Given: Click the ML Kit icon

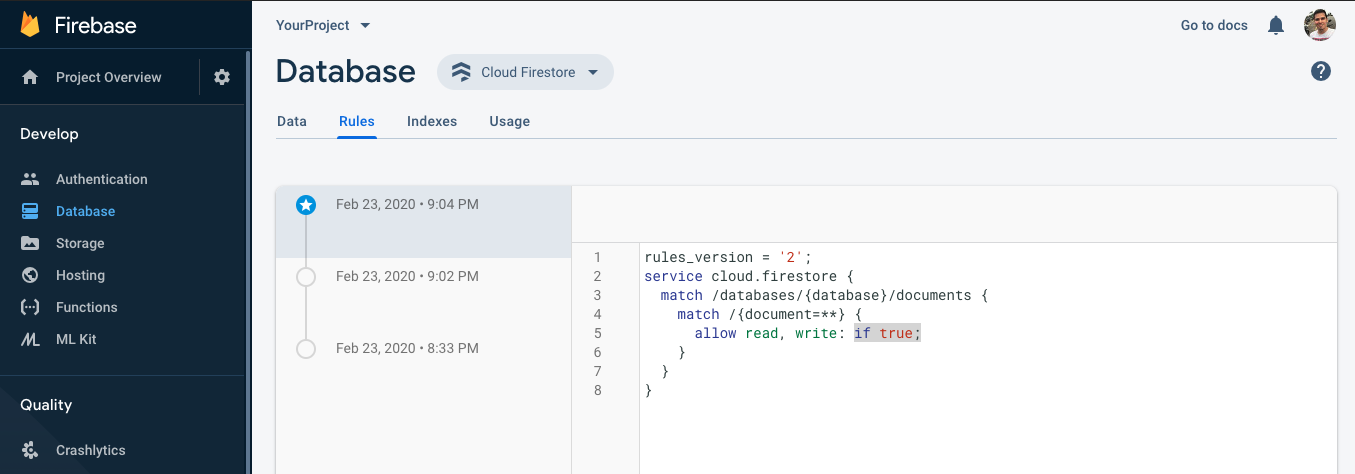Looking at the screenshot, I should pos(30,339).
